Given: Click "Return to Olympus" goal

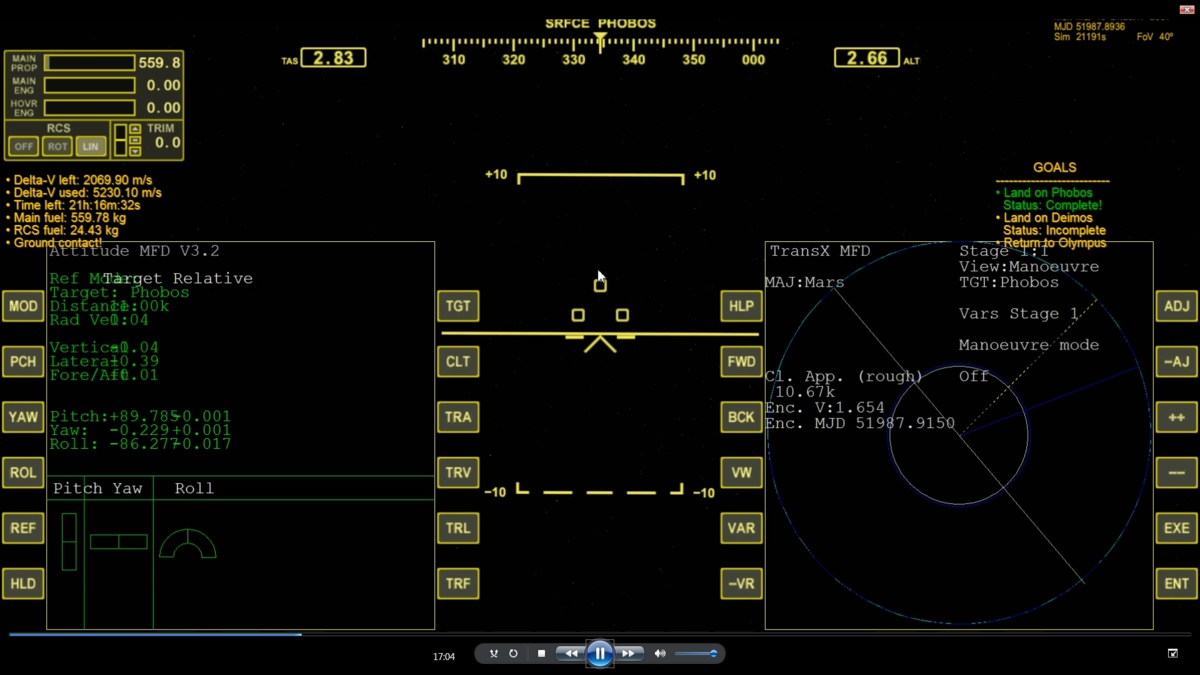Looking at the screenshot, I should point(1055,243).
